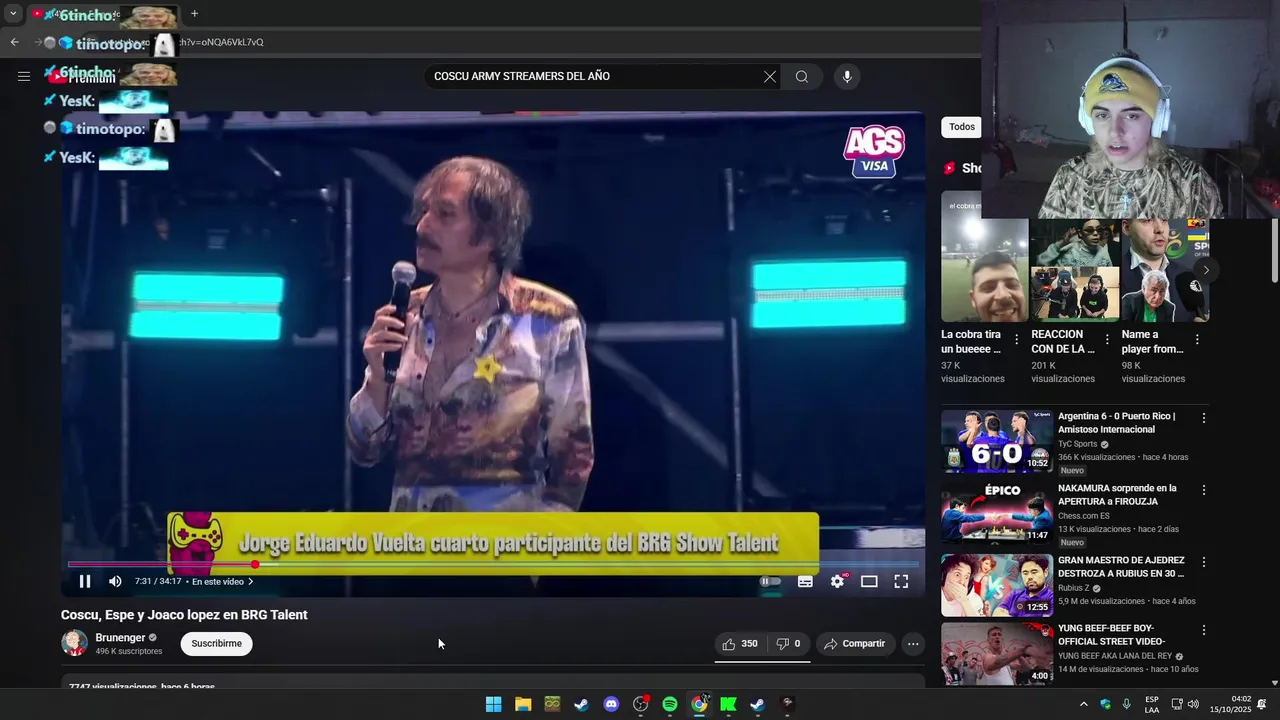The width and height of the screenshot is (1280, 720).
Task: Open the Windows Start menu
Action: pos(493,704)
